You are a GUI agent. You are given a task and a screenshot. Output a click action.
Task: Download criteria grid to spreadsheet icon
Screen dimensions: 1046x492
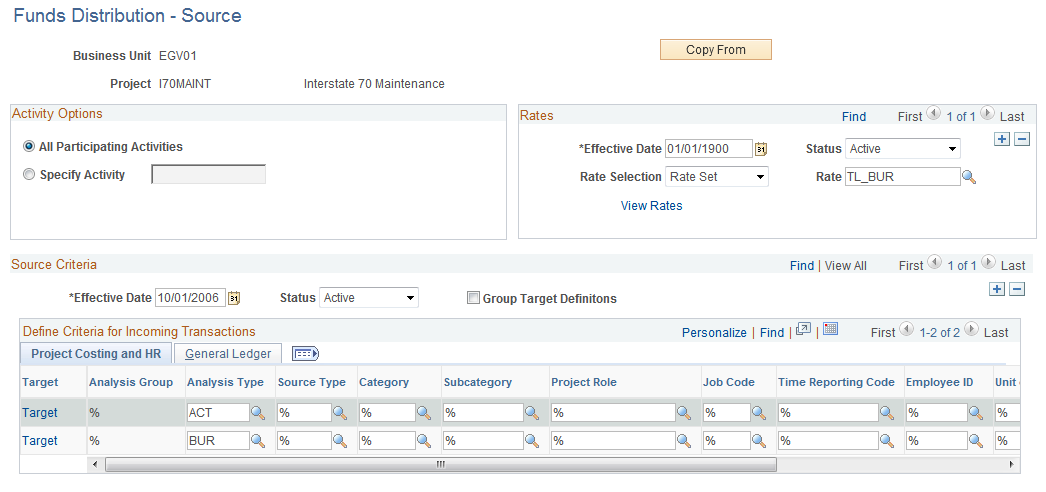tap(831, 329)
